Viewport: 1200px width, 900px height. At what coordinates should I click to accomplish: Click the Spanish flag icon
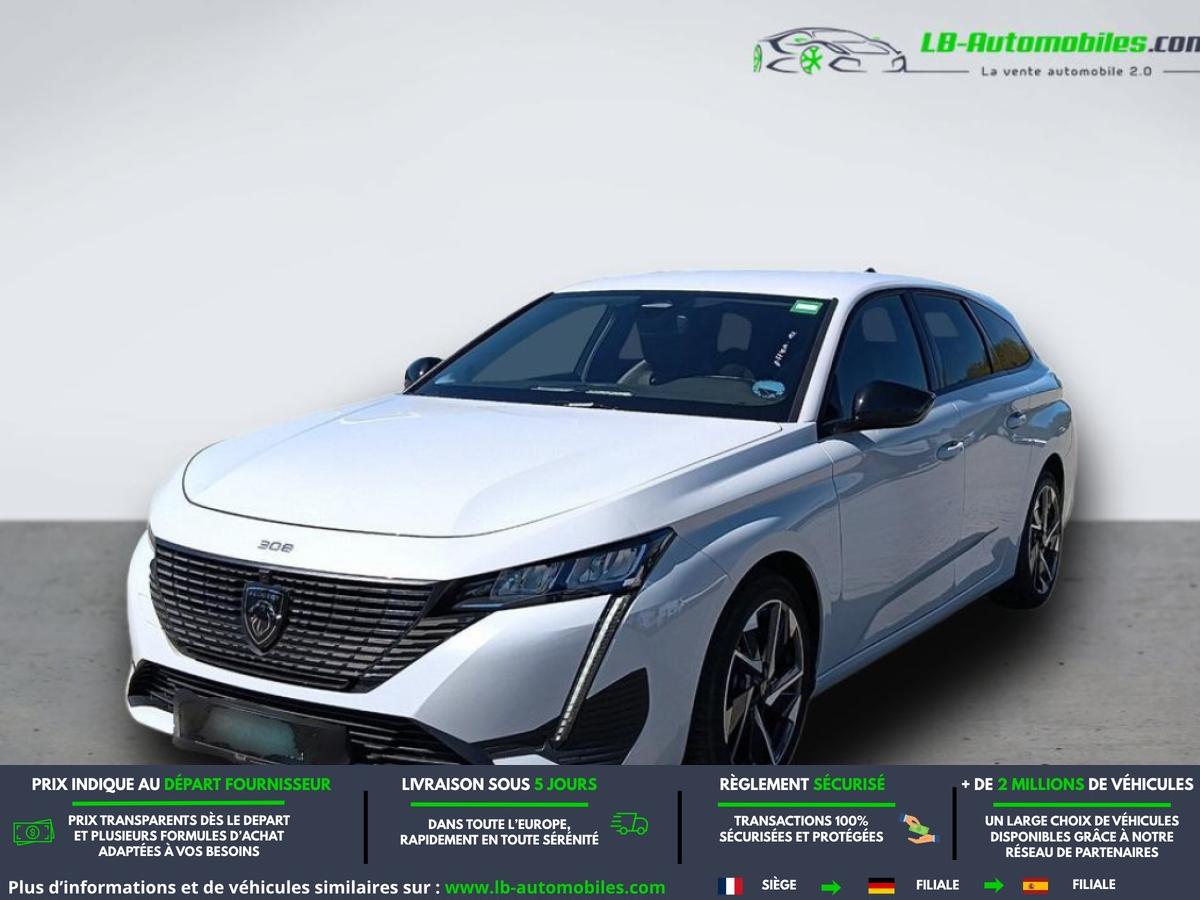coord(1035,886)
